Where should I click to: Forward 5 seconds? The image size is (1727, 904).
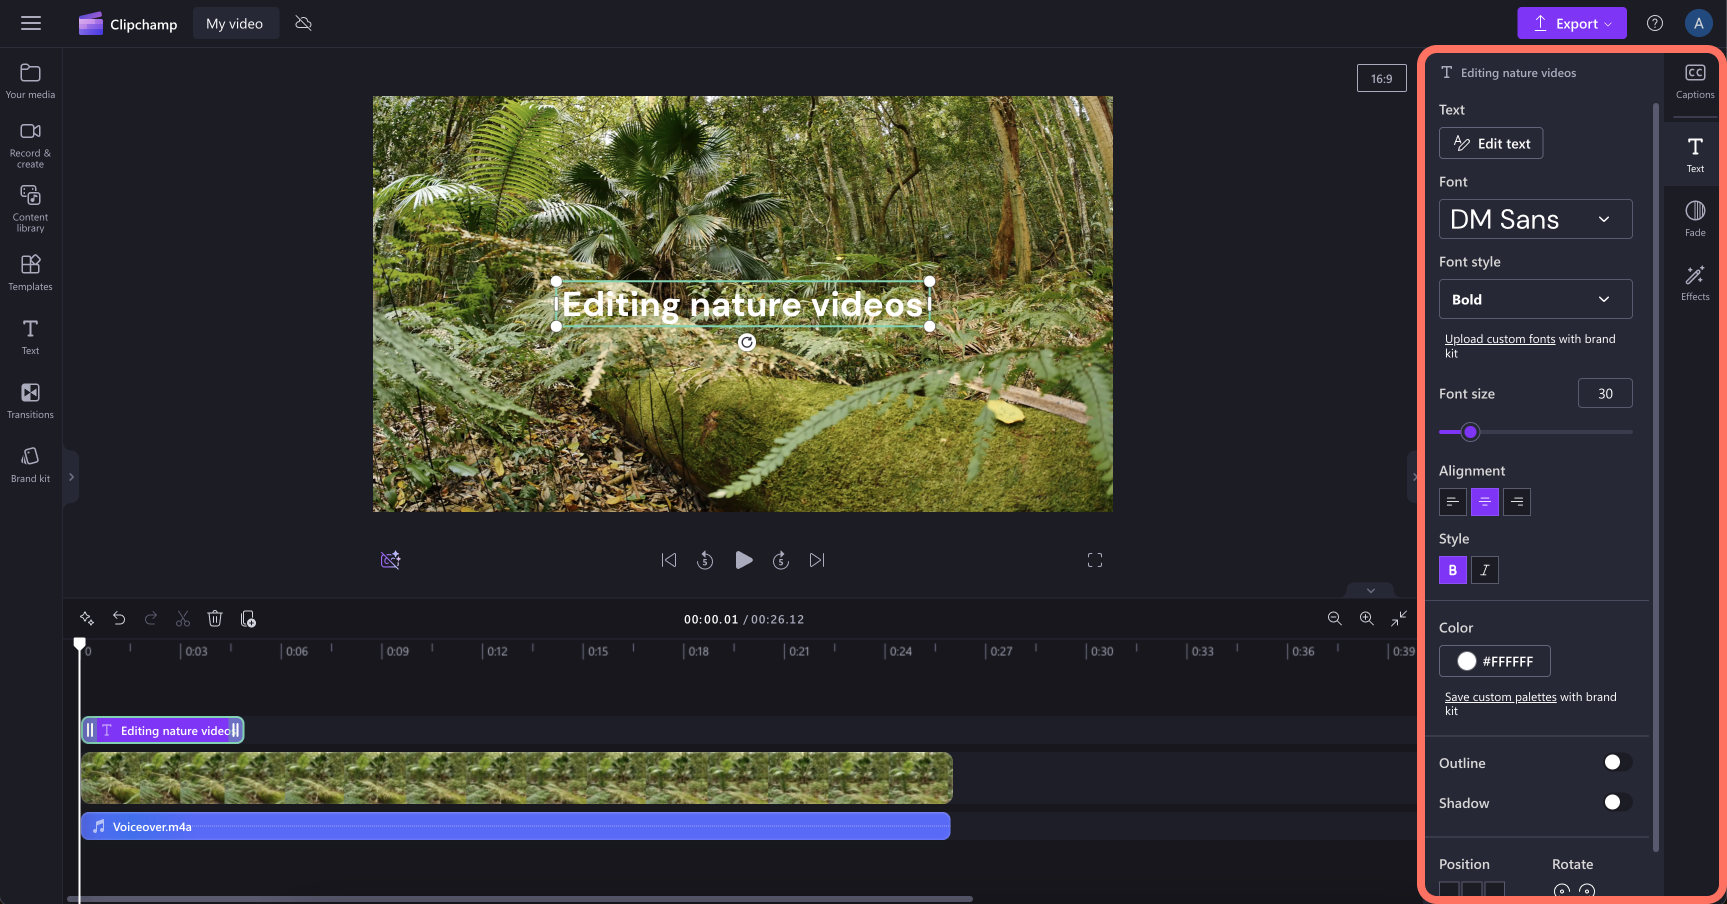click(x=781, y=560)
